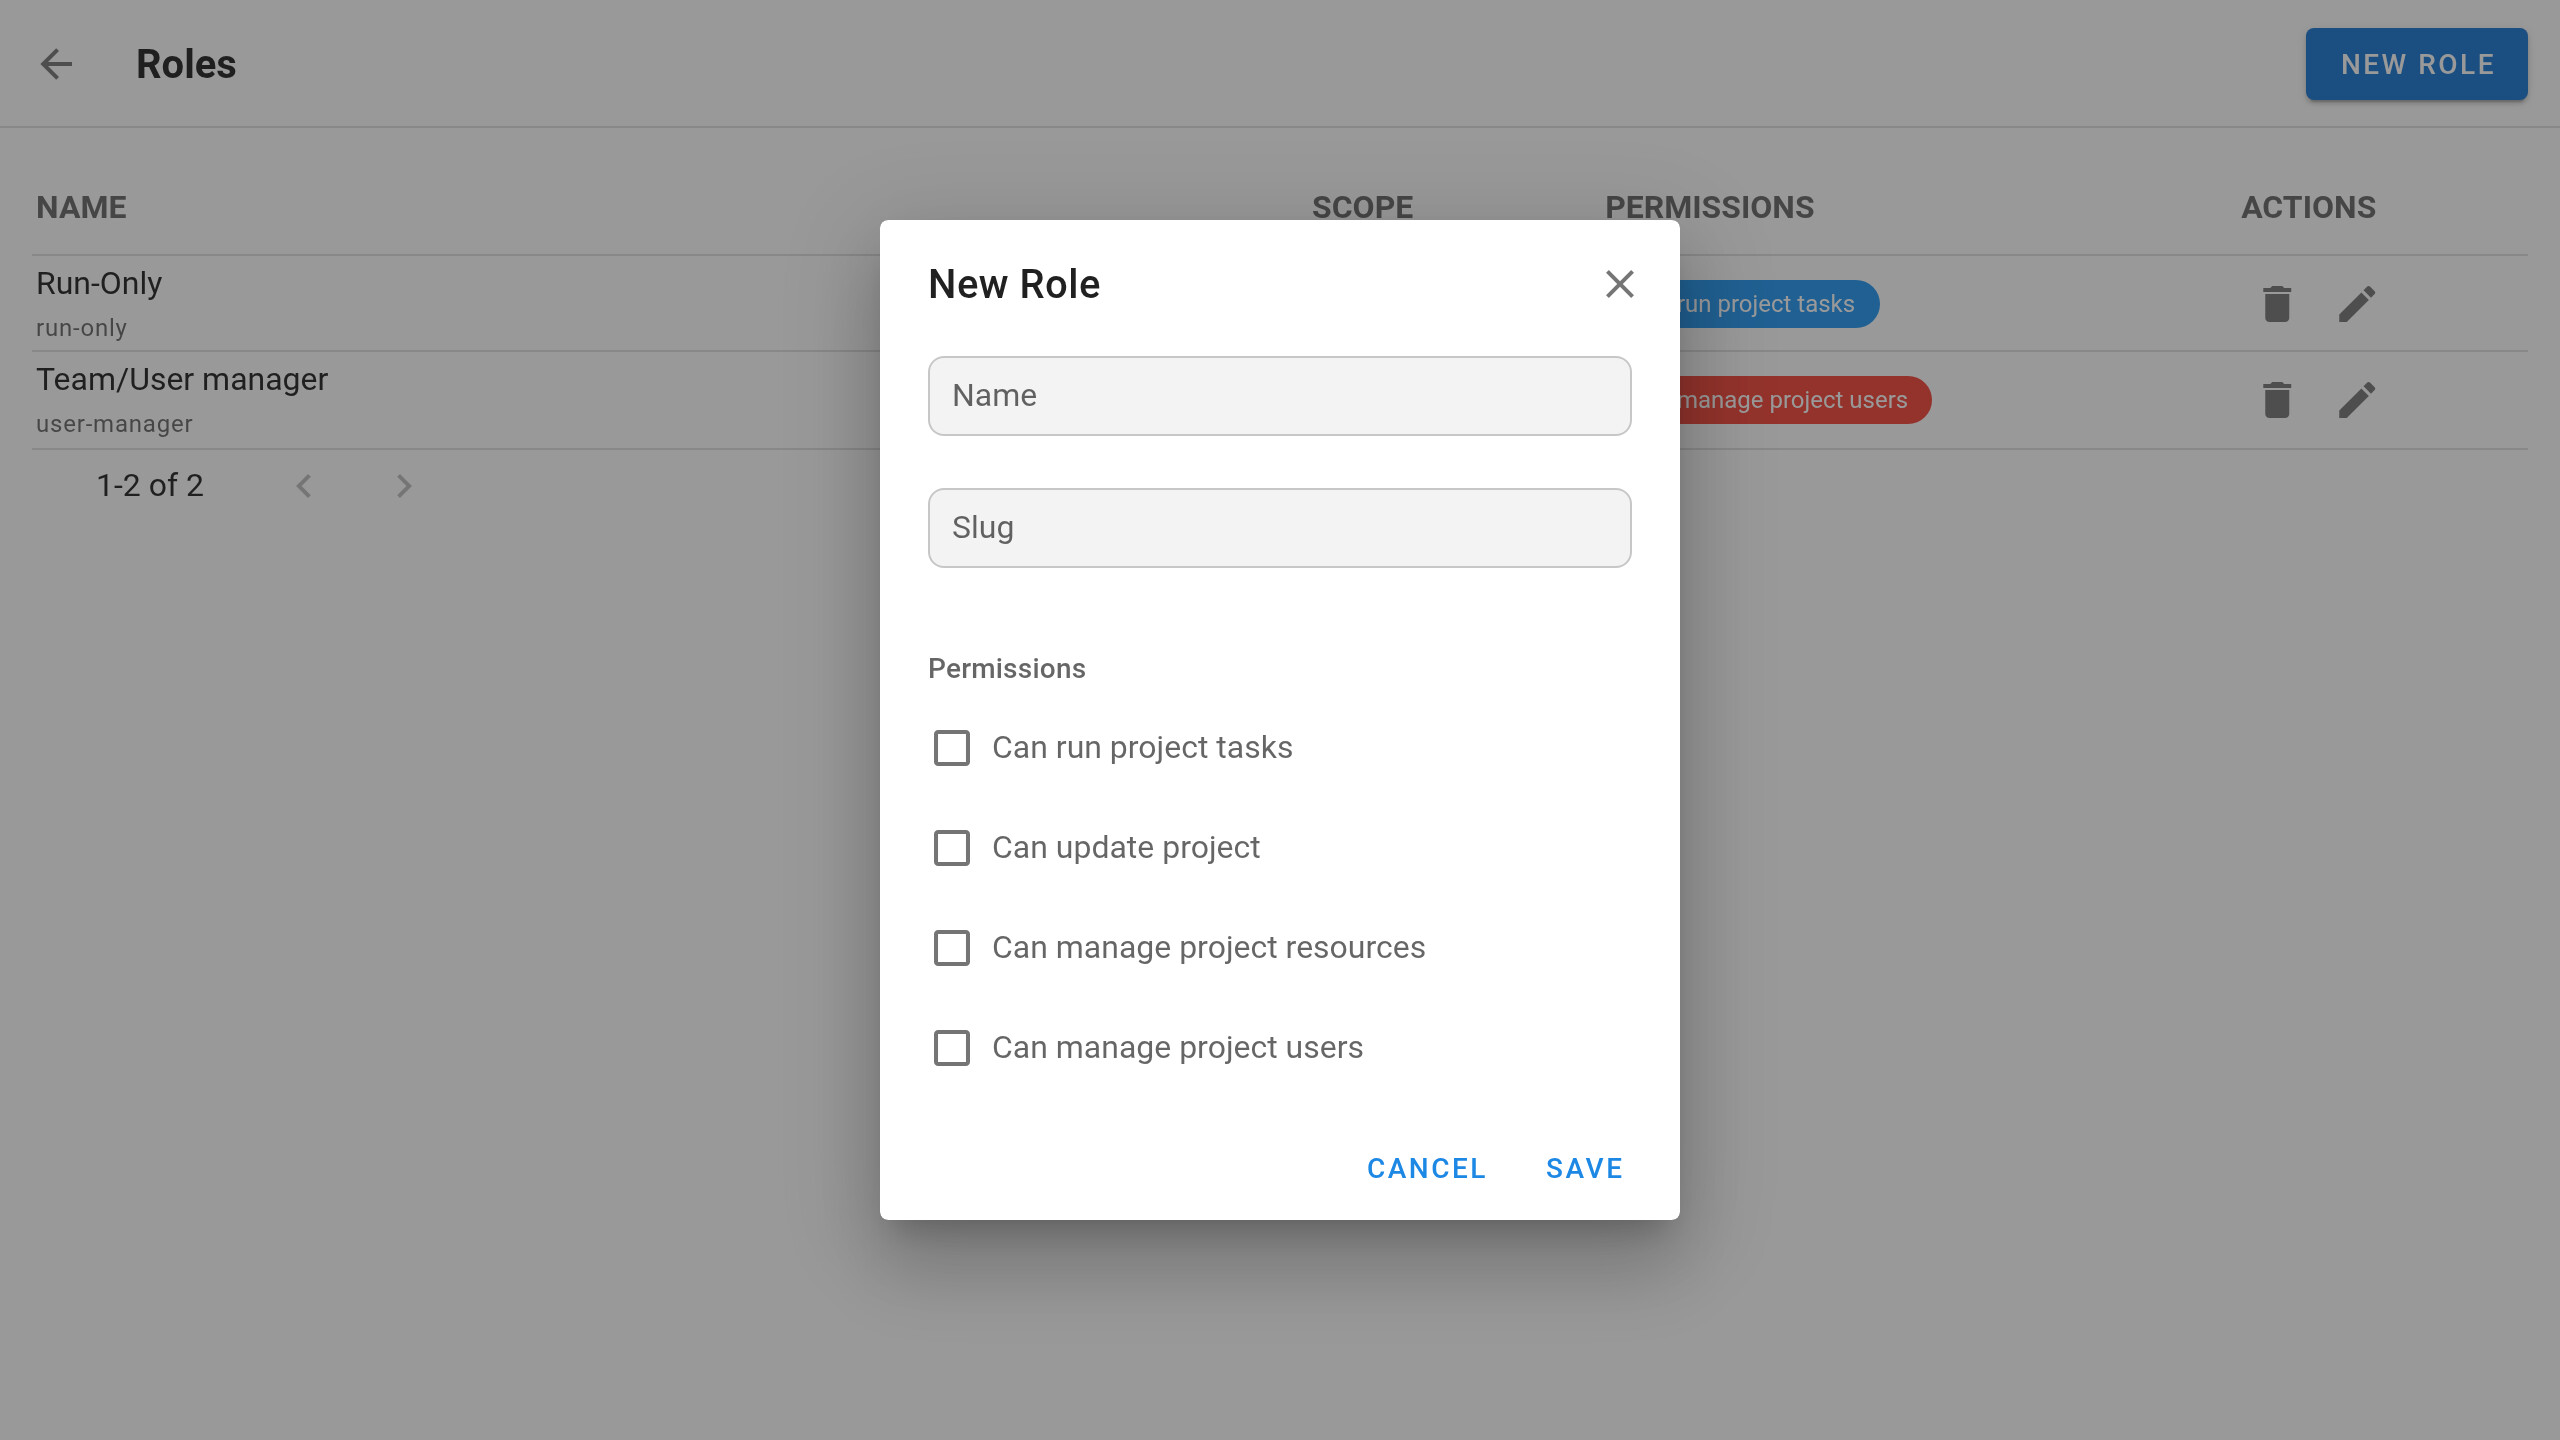Click the Cancel button in the dialog
The image size is (2560, 1440).
pyautogui.click(x=1426, y=1168)
